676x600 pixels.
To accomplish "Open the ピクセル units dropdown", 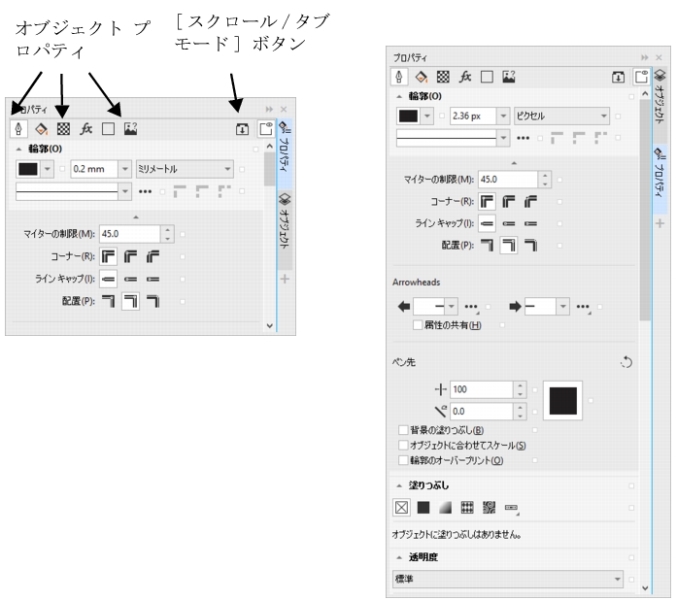I will pos(604,115).
